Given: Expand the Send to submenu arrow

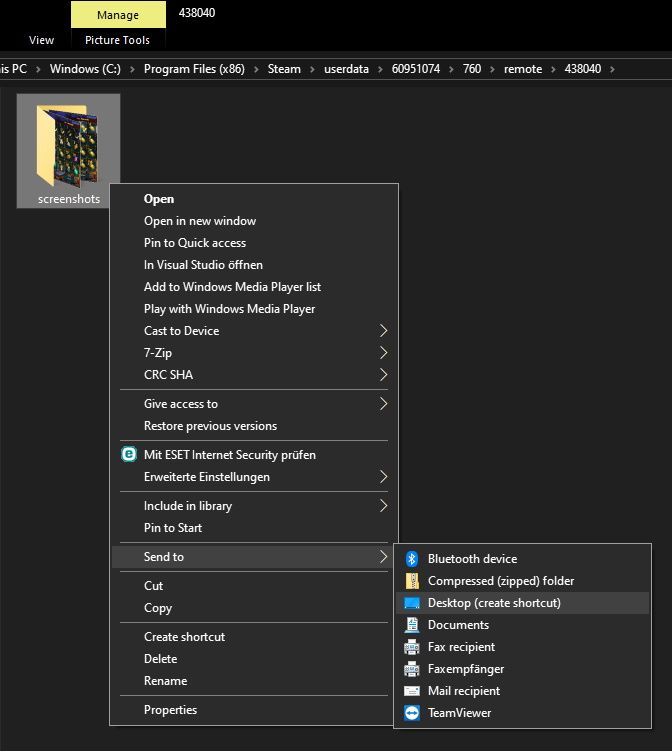Looking at the screenshot, I should click(383, 557).
